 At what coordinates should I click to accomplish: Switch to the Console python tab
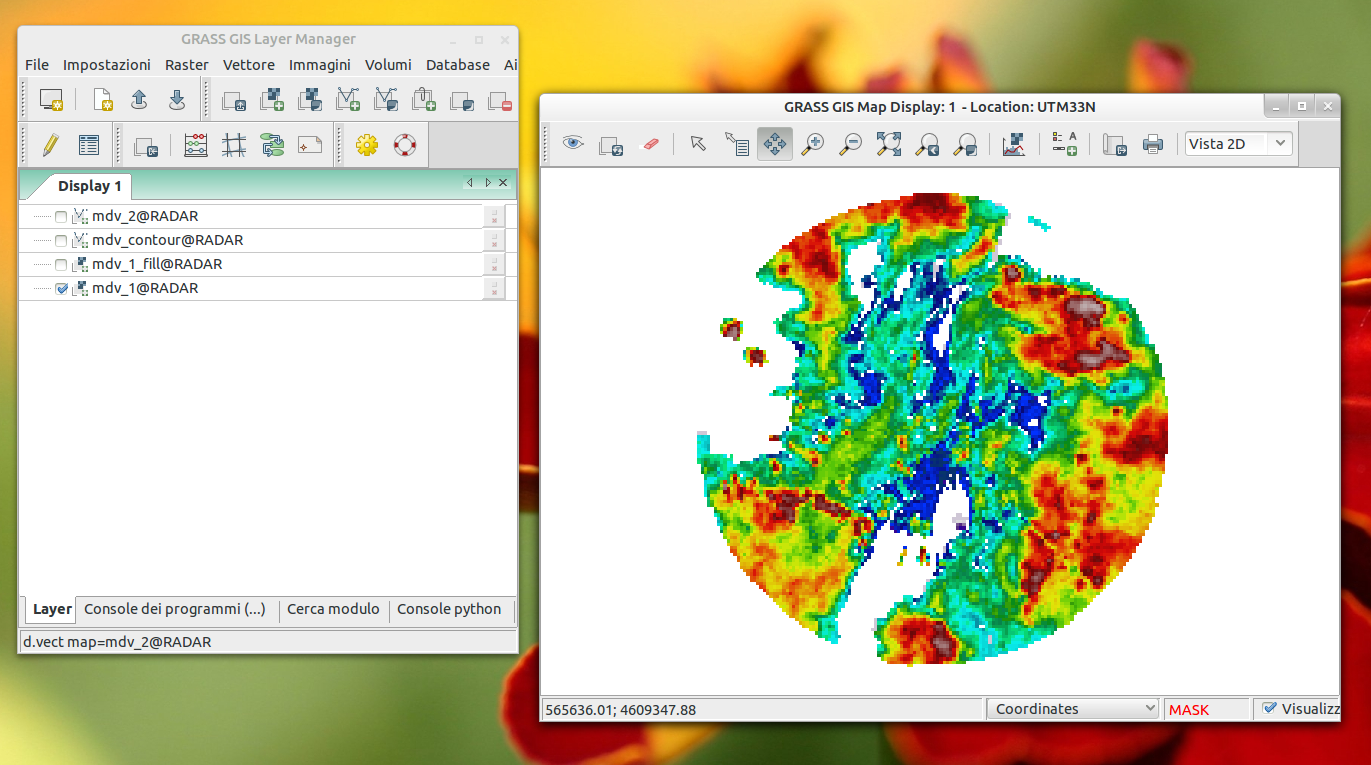coord(449,609)
